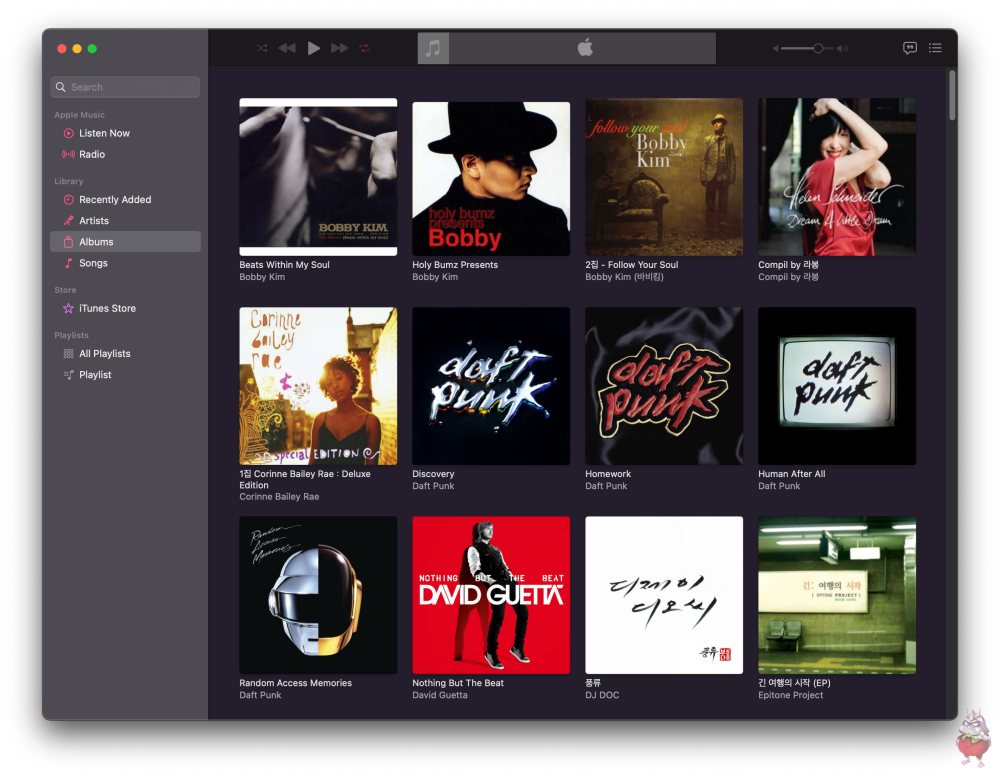Click the high volume speaker icon
The width and height of the screenshot is (1000, 776).
(842, 48)
